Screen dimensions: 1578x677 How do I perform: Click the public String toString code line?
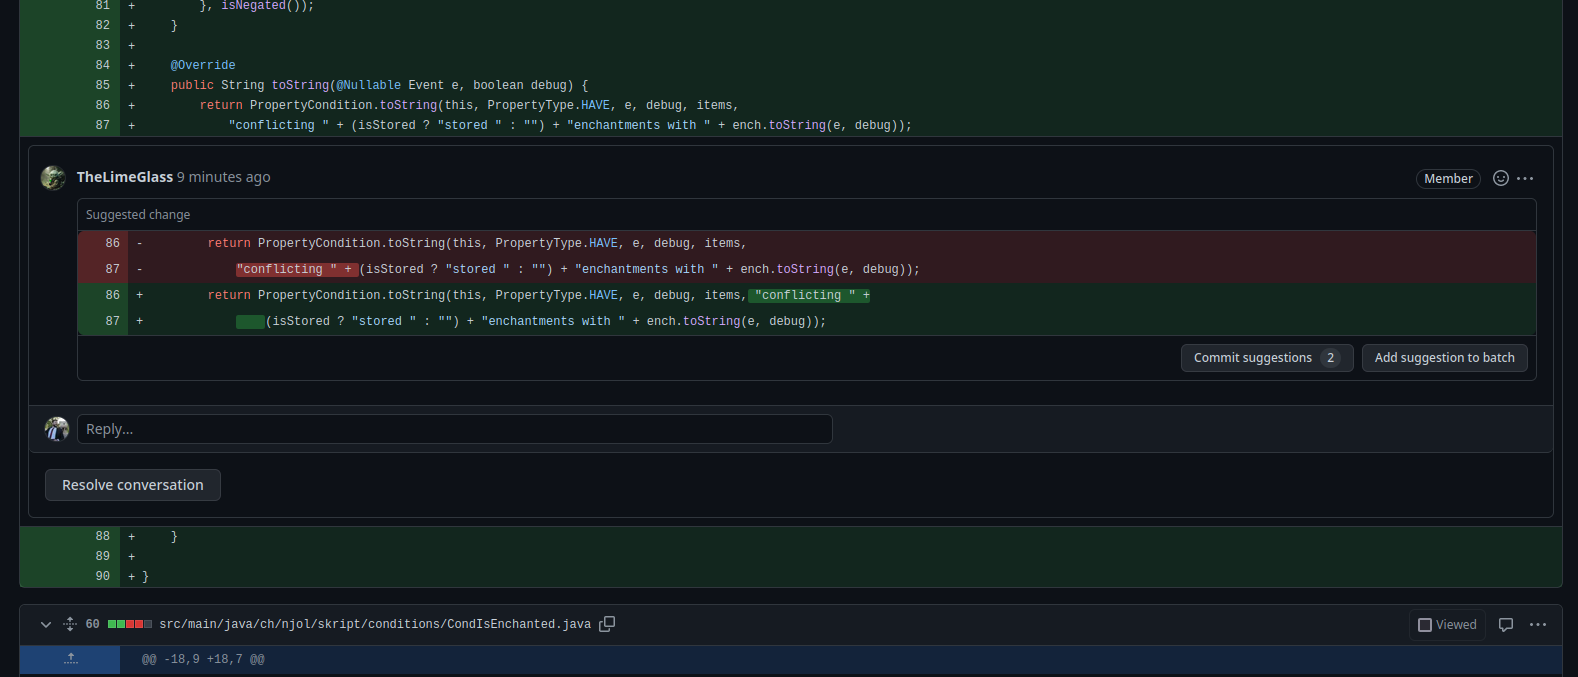click(379, 85)
